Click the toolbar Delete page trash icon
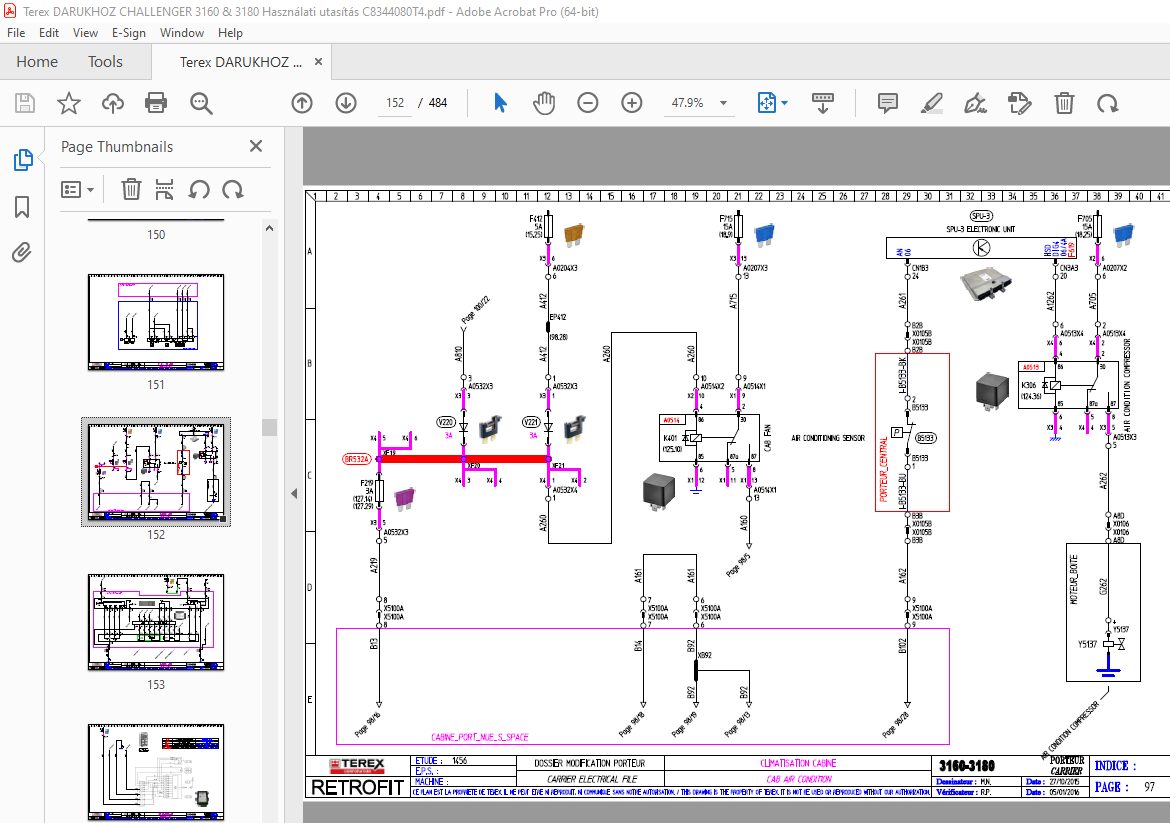The height and width of the screenshot is (823, 1170). coord(1064,103)
